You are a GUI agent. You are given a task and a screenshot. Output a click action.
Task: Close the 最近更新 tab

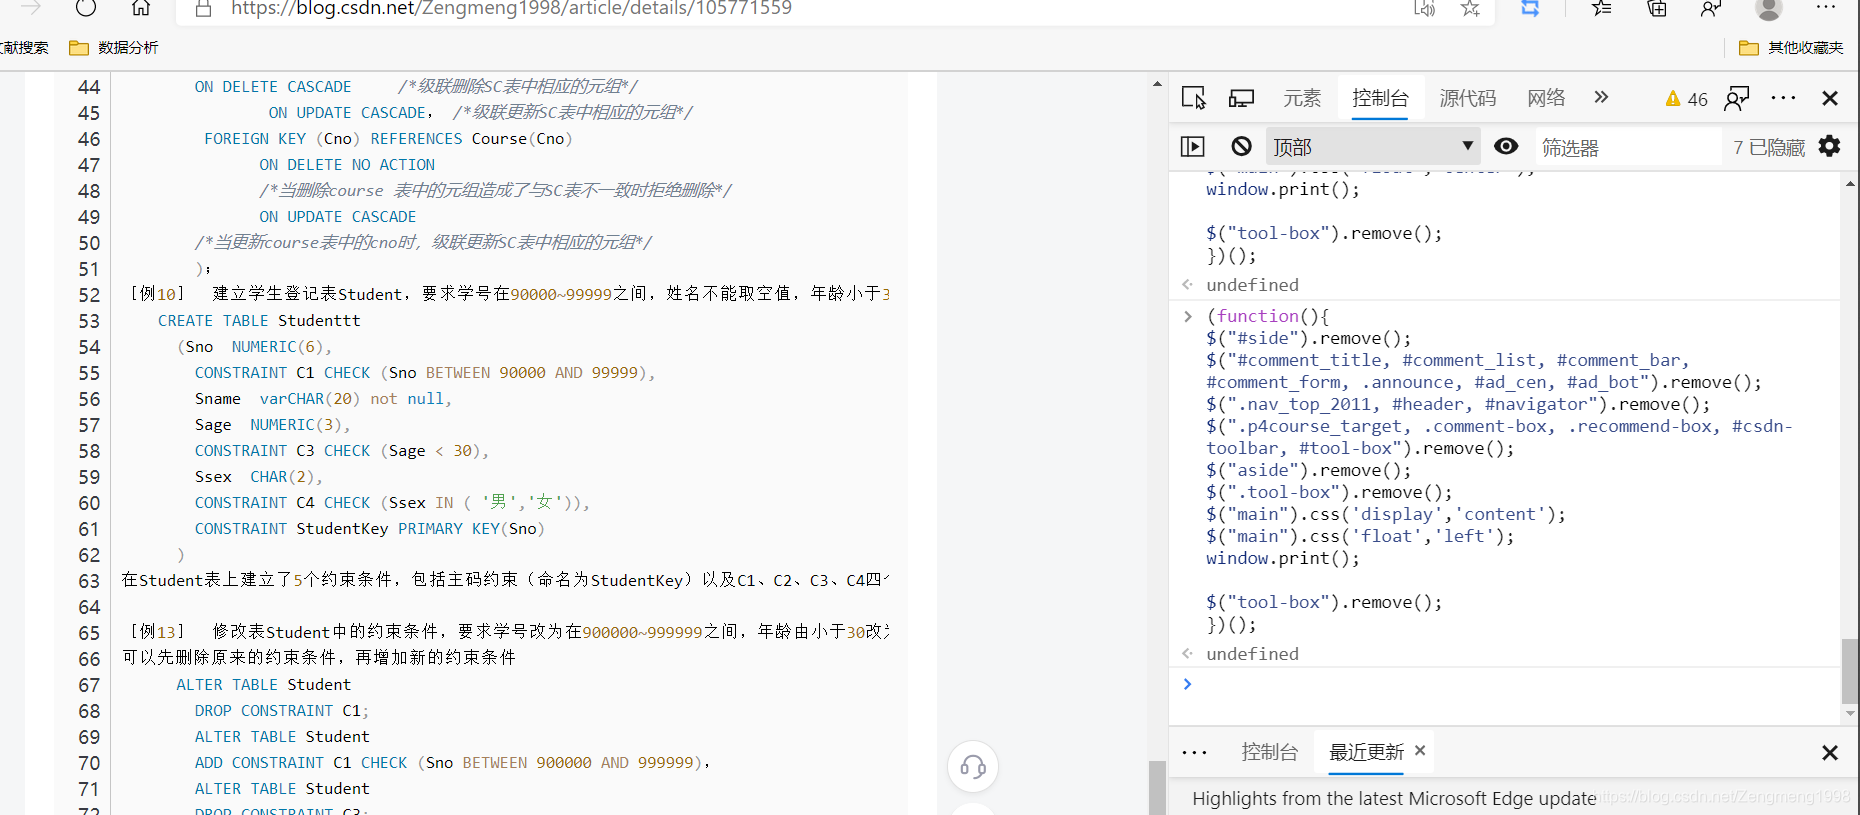tap(1420, 750)
